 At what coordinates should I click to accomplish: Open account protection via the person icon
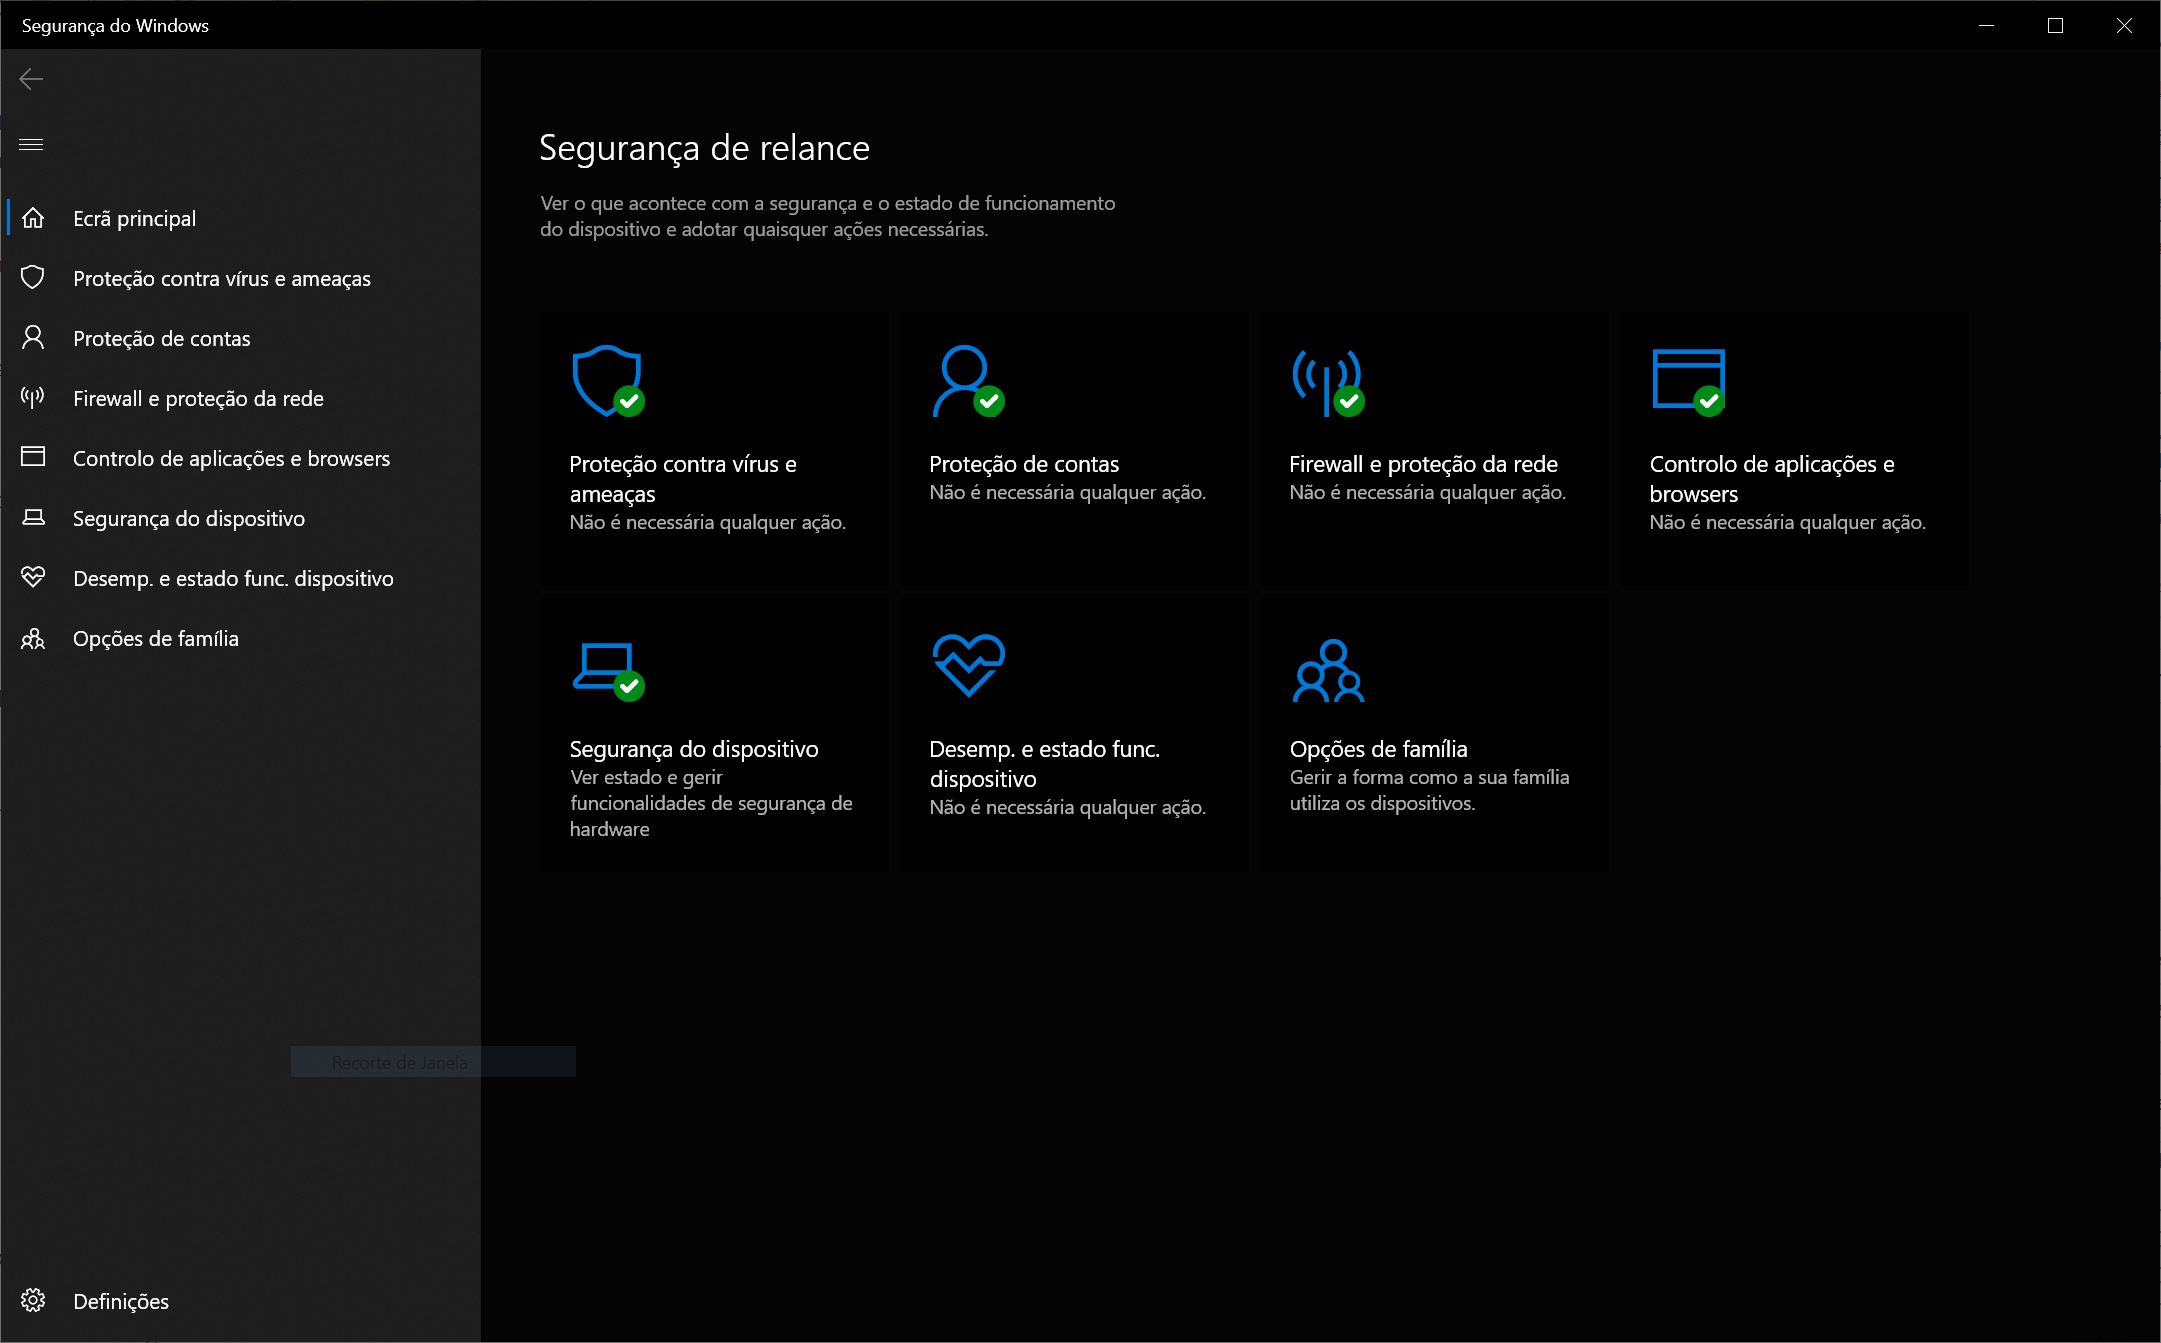[x=32, y=338]
